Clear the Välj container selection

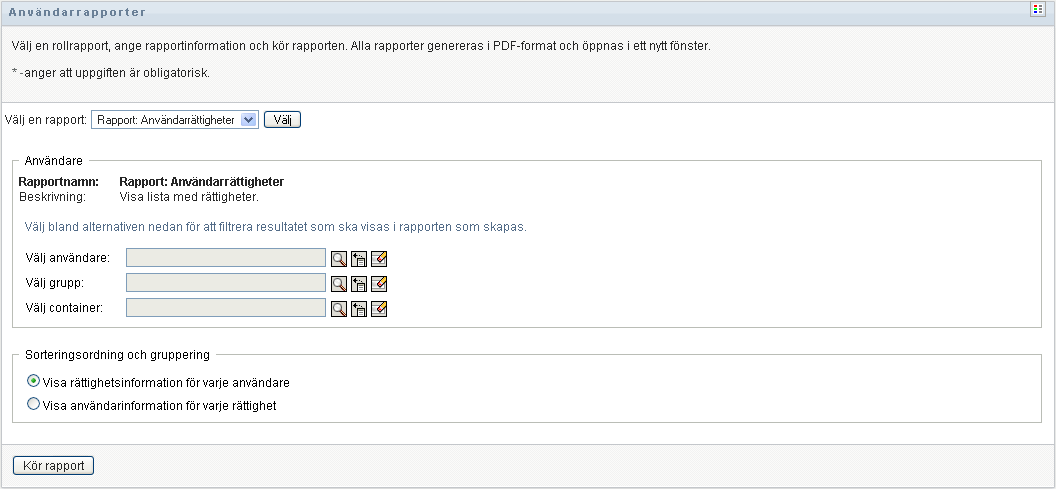click(379, 308)
